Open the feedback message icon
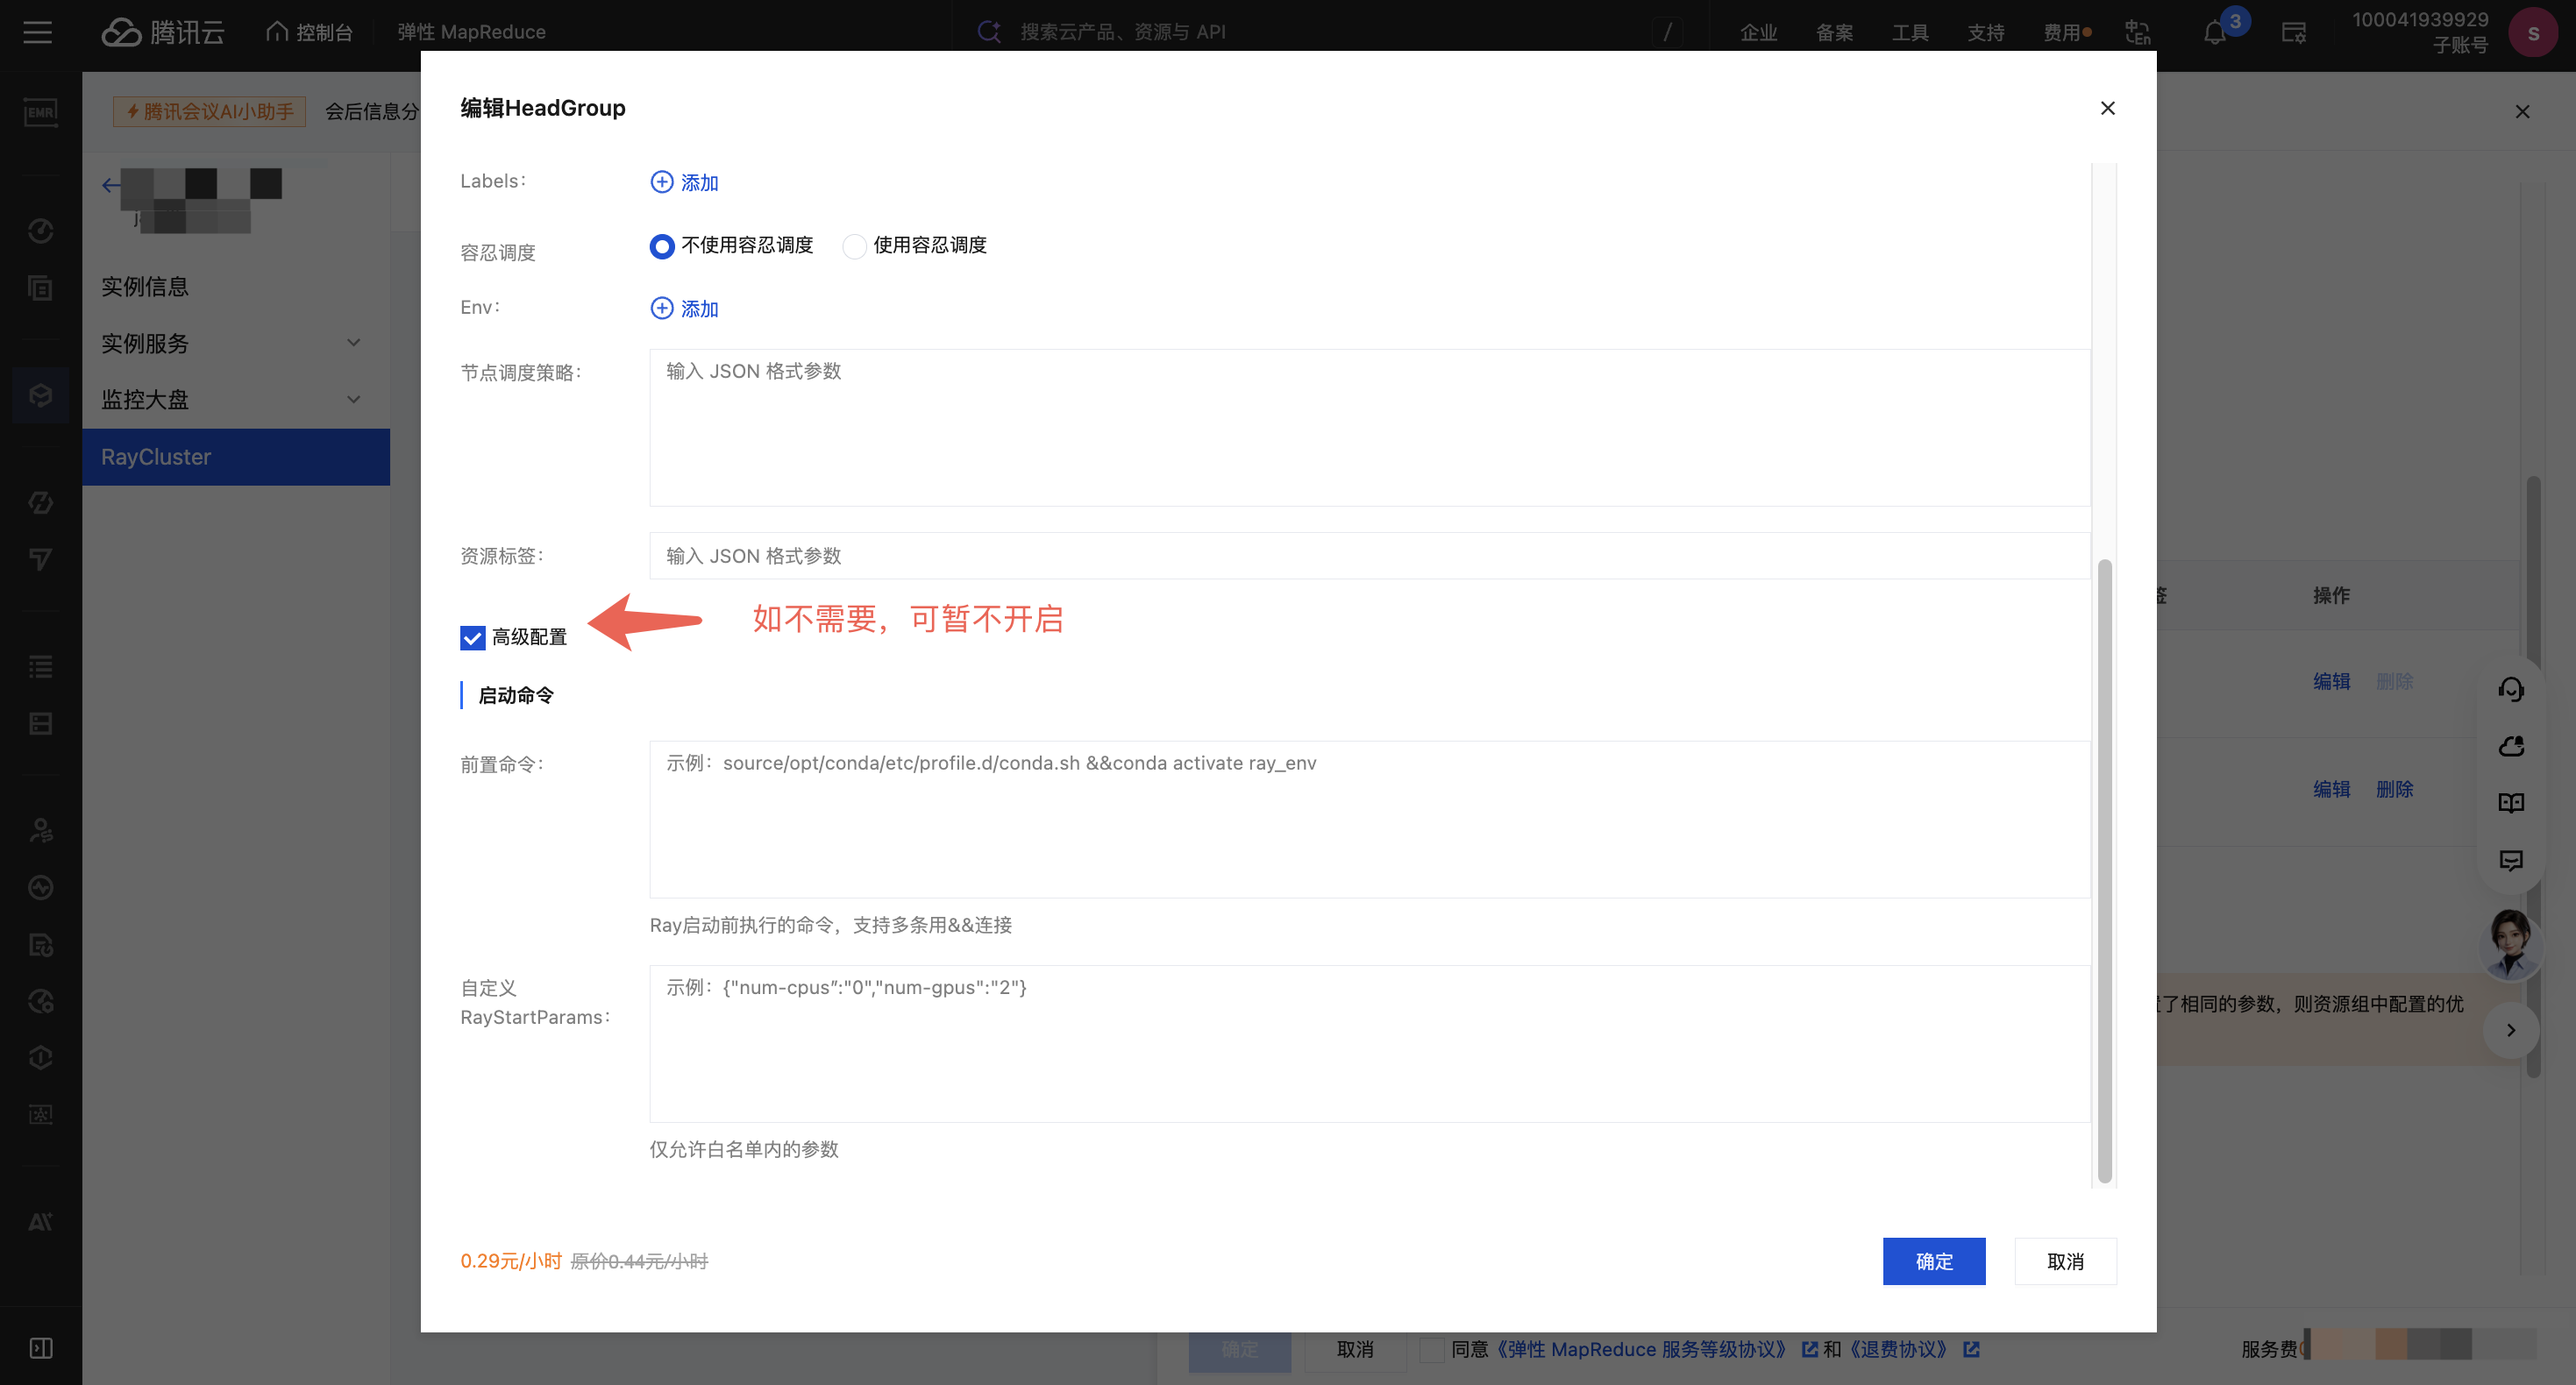Image resolution: width=2576 pixels, height=1385 pixels. 2511,860
